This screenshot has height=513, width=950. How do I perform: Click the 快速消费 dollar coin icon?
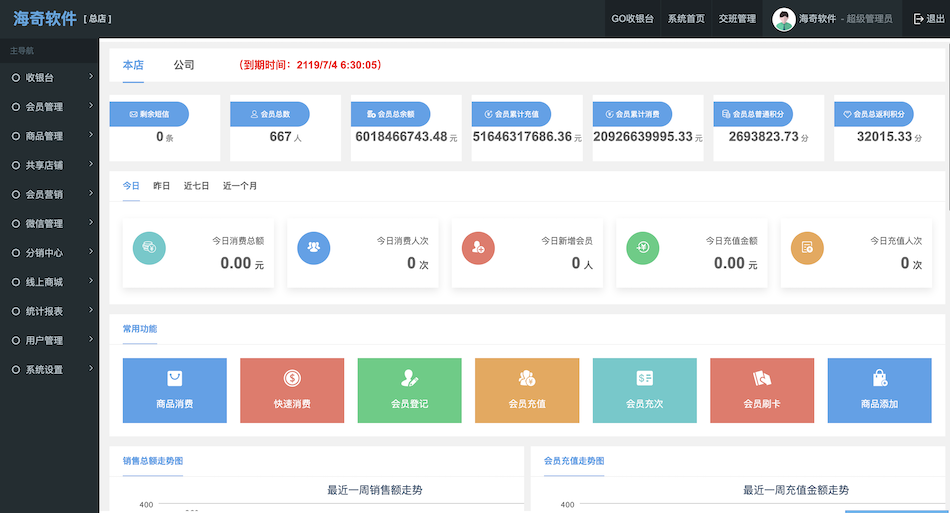tap(292, 379)
